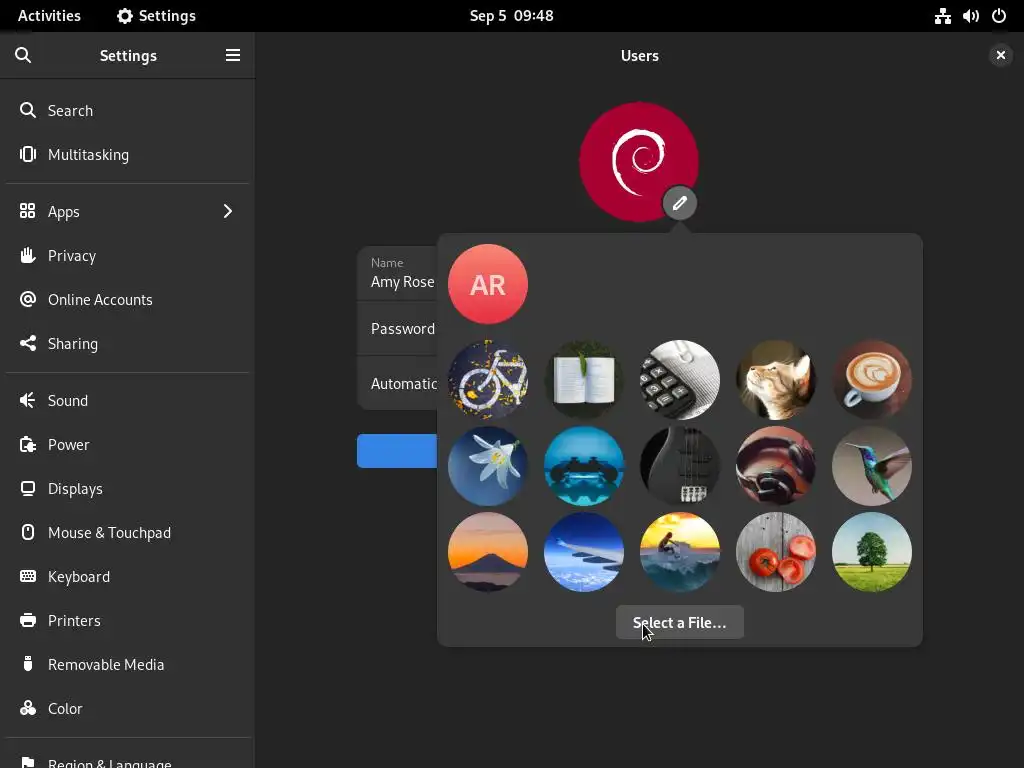The image size is (1024, 768).
Task: Select the mountain sunset avatar image
Action: pyautogui.click(x=488, y=552)
